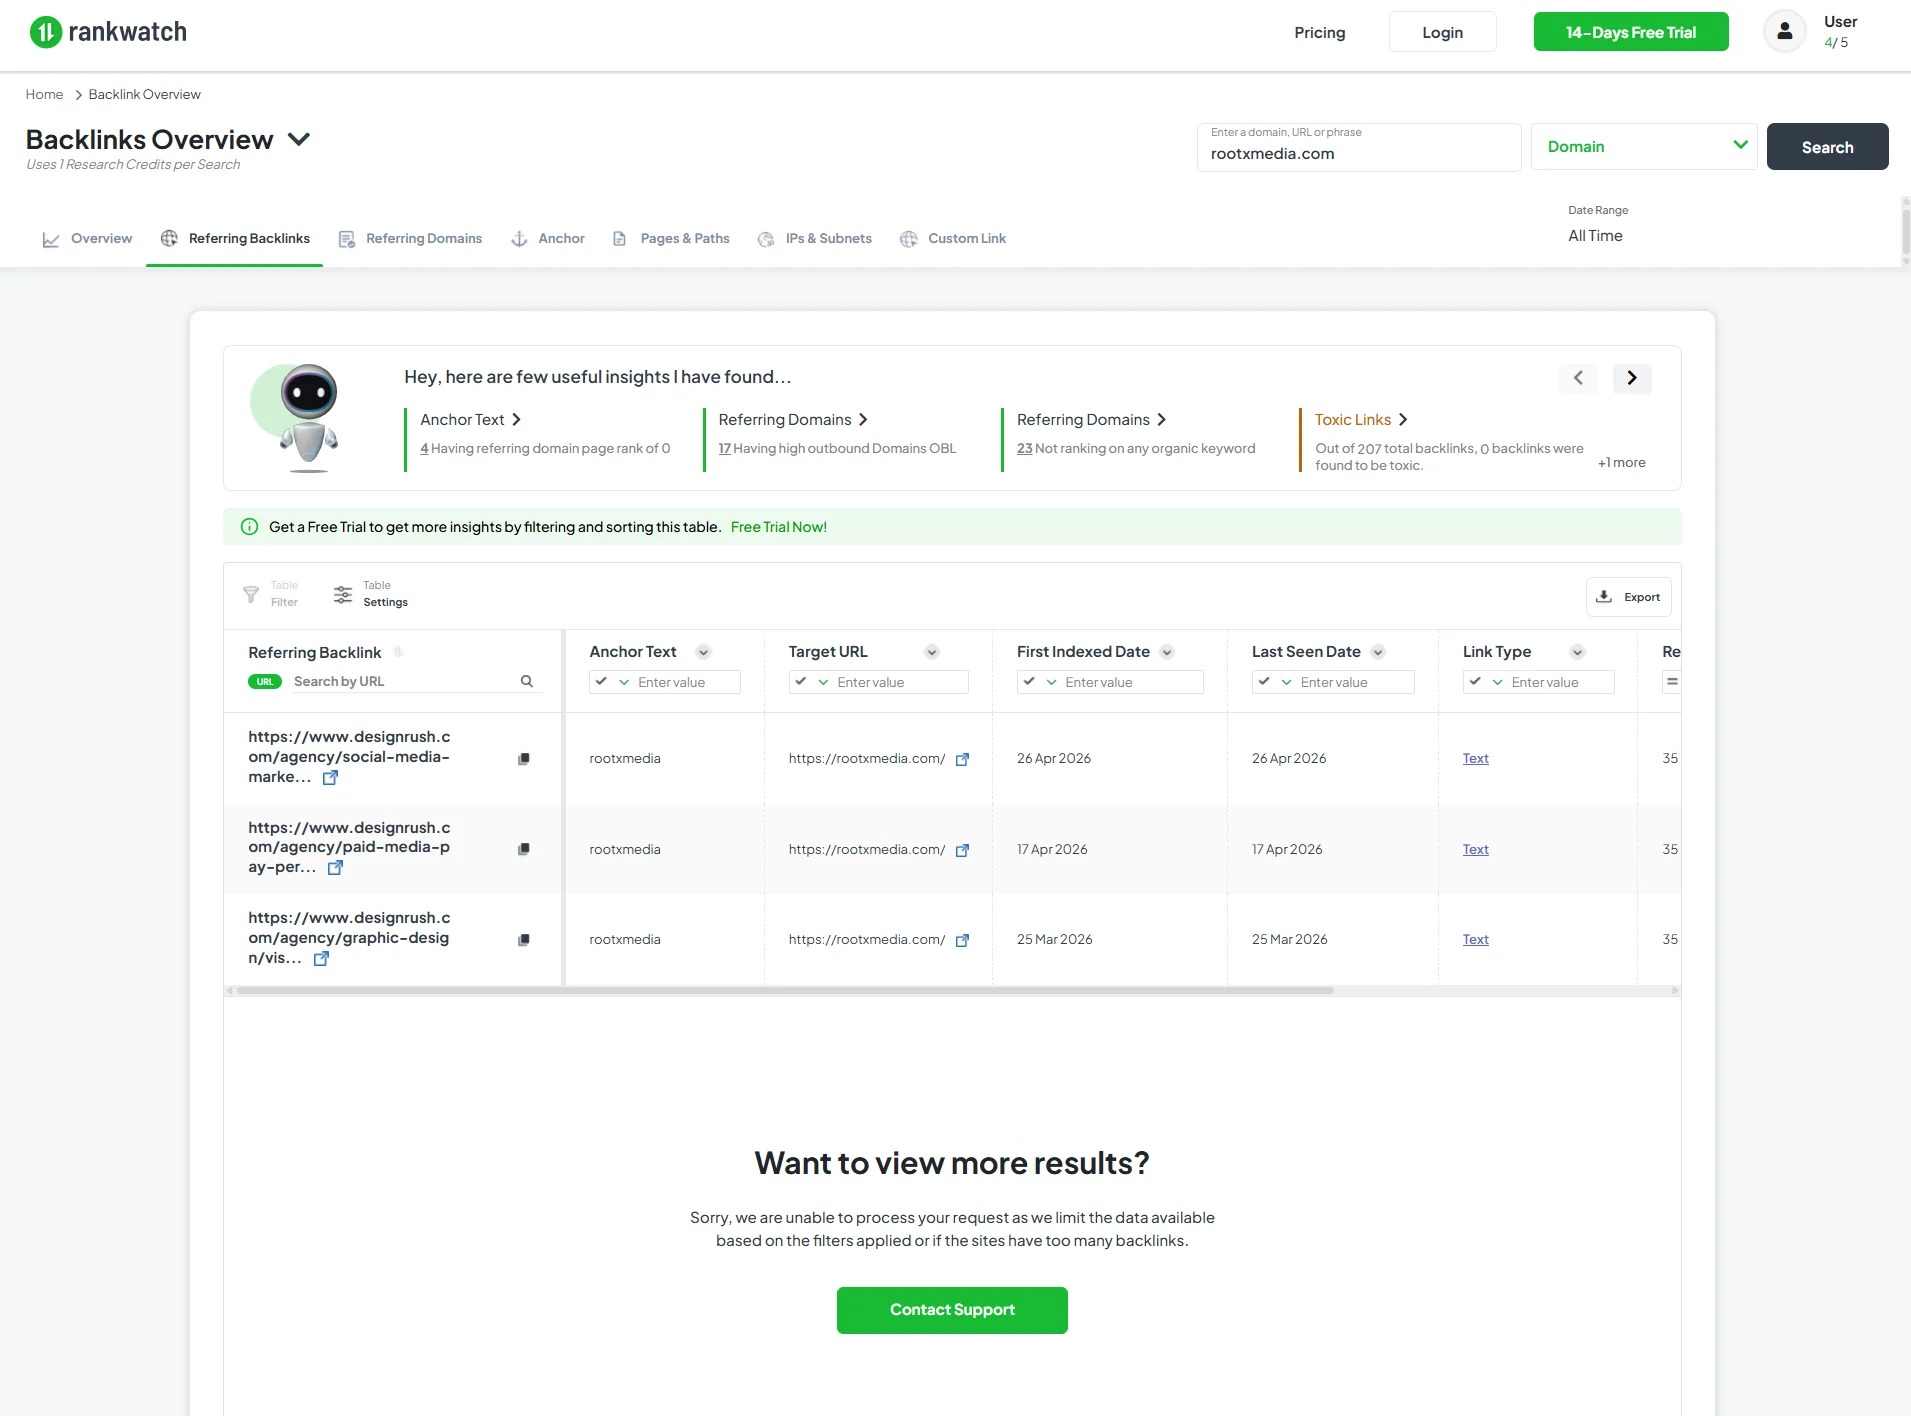
Task: Open paid-media-pay-per backlink external link icon
Action: point(336,868)
